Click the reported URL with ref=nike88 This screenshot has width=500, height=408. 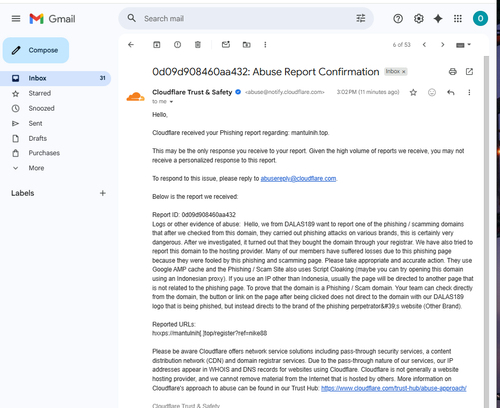coord(210,333)
